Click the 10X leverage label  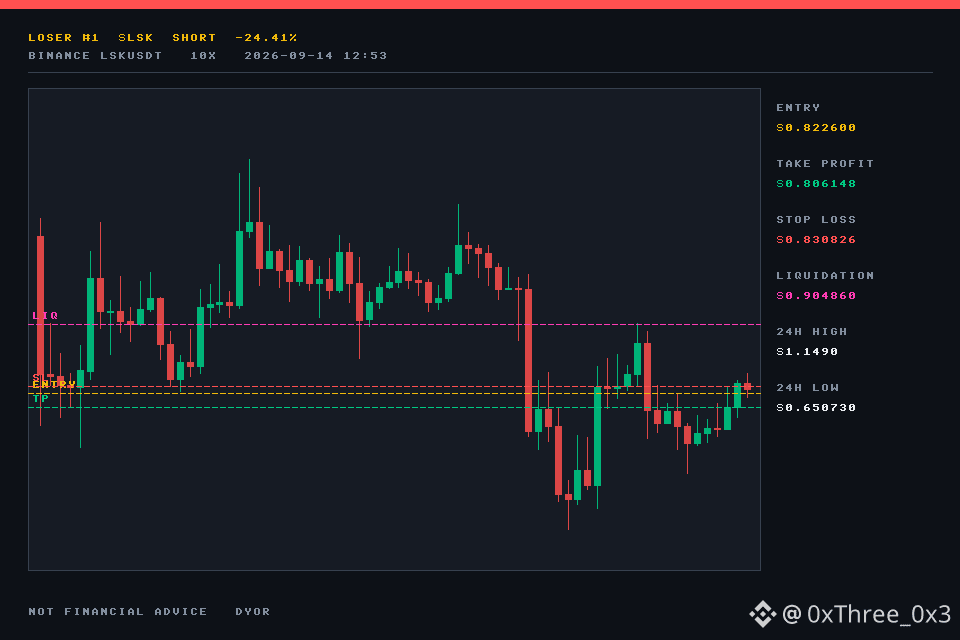203,56
